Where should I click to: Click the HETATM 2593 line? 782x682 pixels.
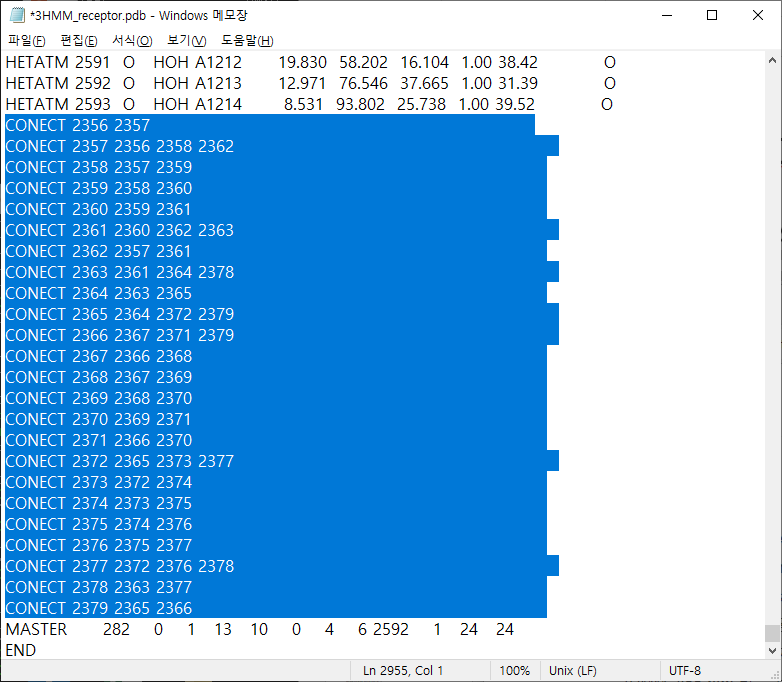(309, 104)
